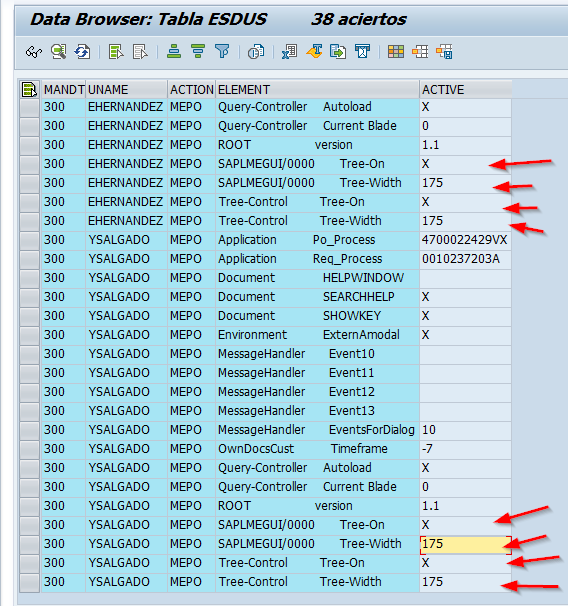Image resolution: width=568 pixels, height=606 pixels.
Task: Click the word processing icon
Action: [315, 51]
